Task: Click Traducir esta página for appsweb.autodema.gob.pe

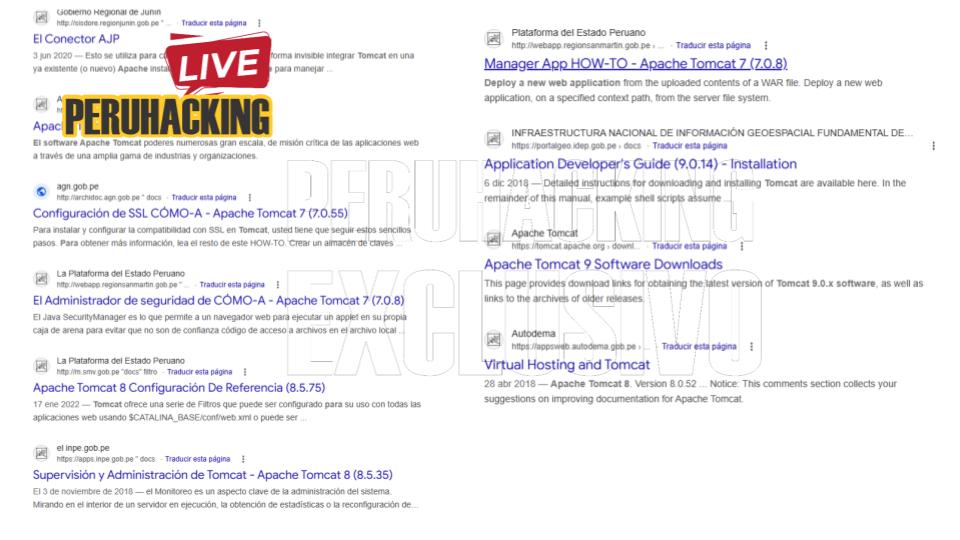Action: coord(699,347)
